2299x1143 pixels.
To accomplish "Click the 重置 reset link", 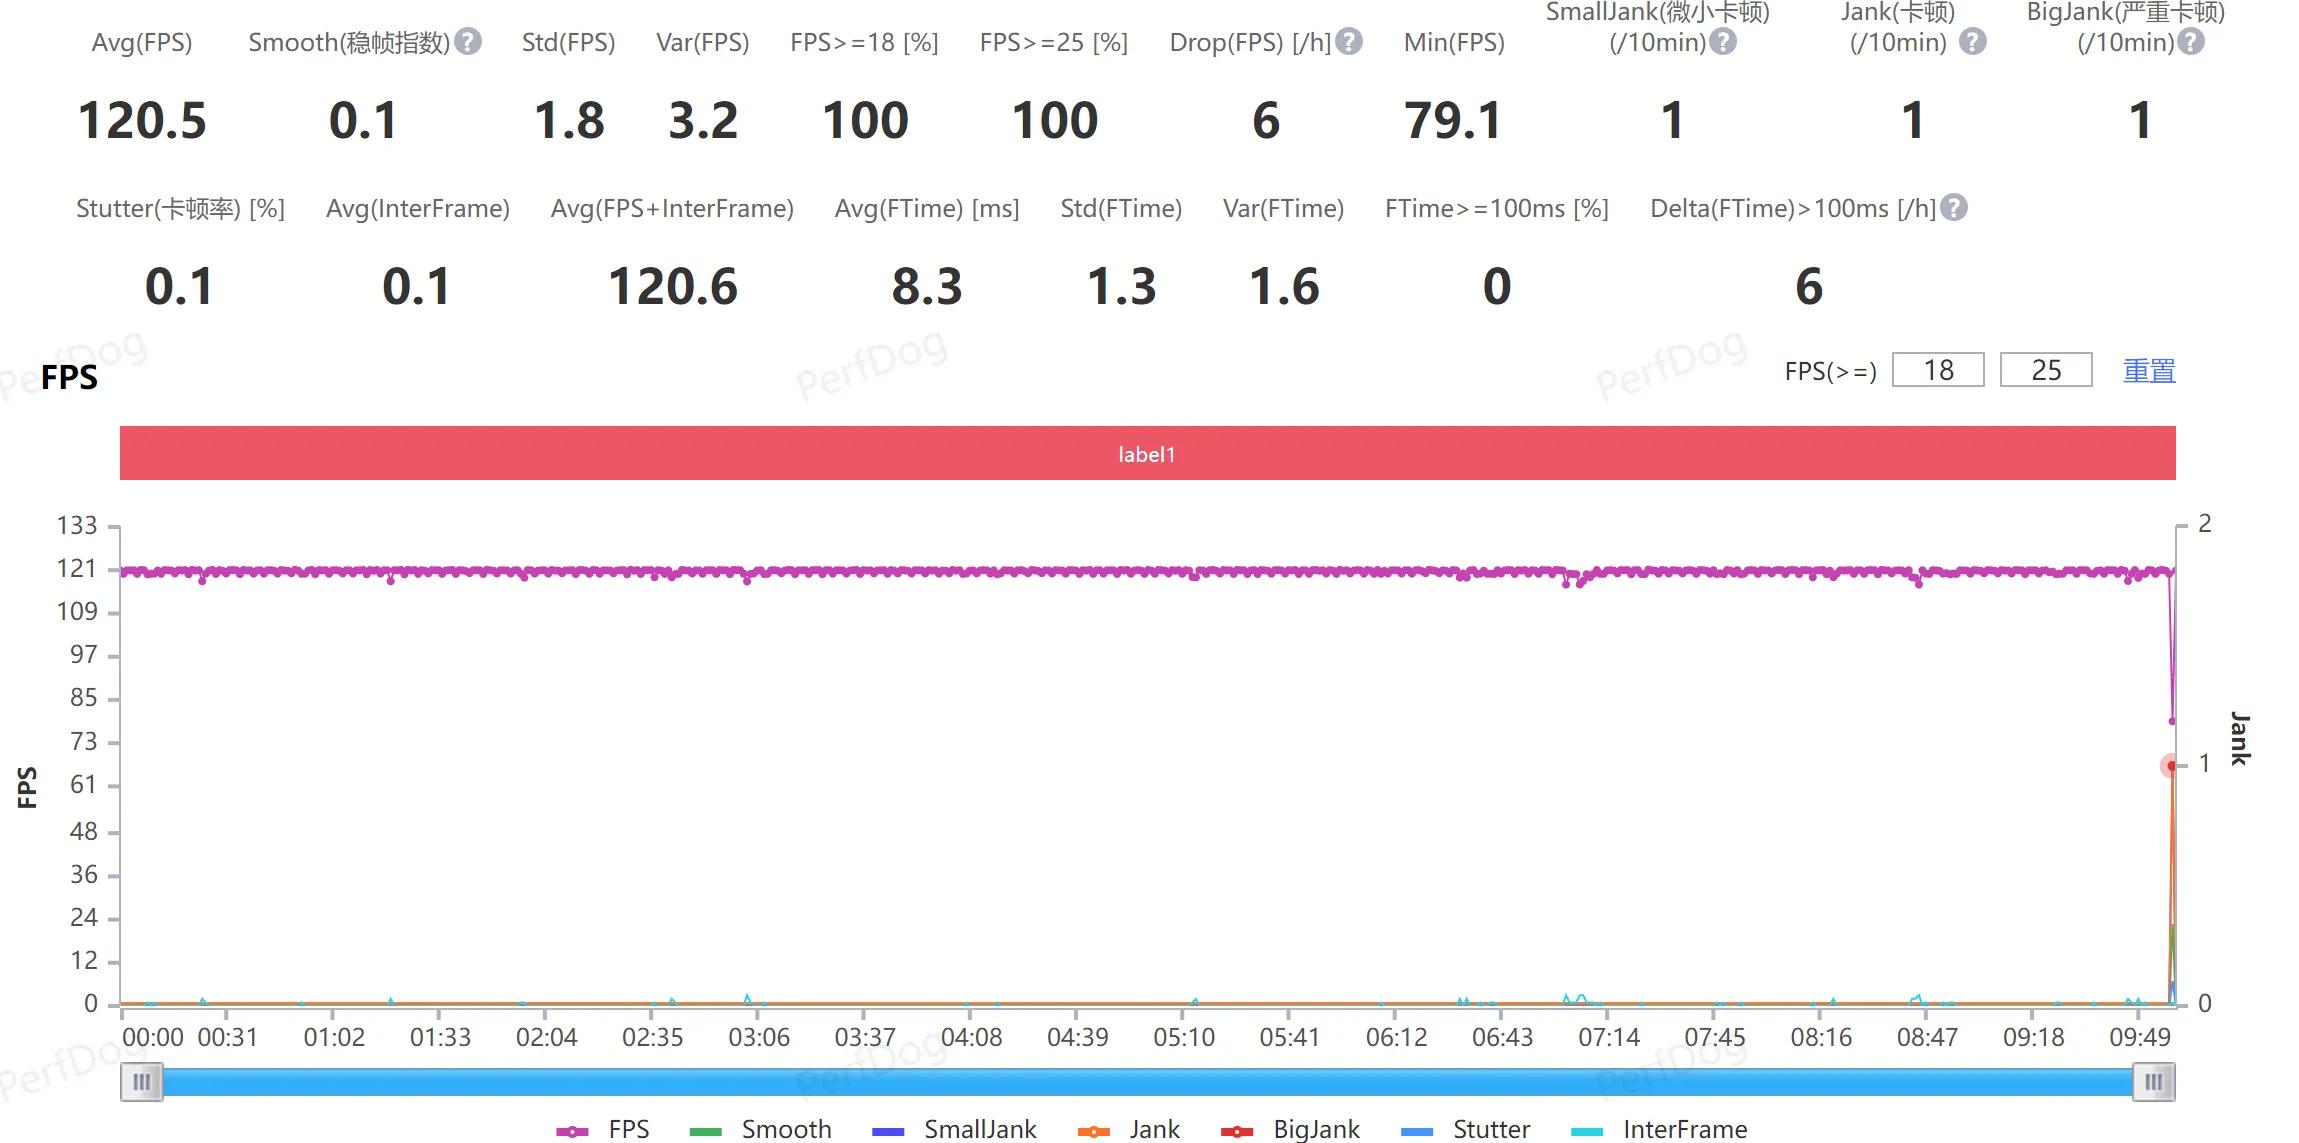I will tap(2149, 371).
